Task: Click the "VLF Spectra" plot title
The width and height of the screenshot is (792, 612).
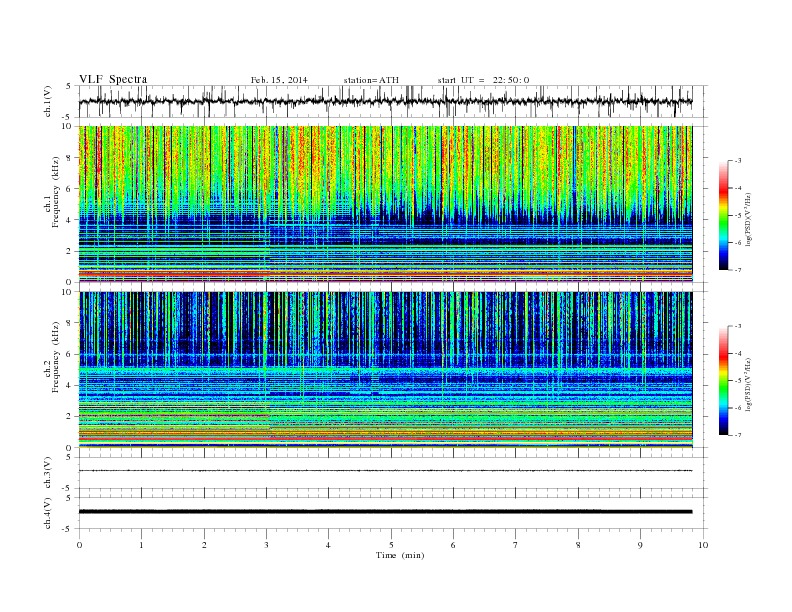Action: 113,79
